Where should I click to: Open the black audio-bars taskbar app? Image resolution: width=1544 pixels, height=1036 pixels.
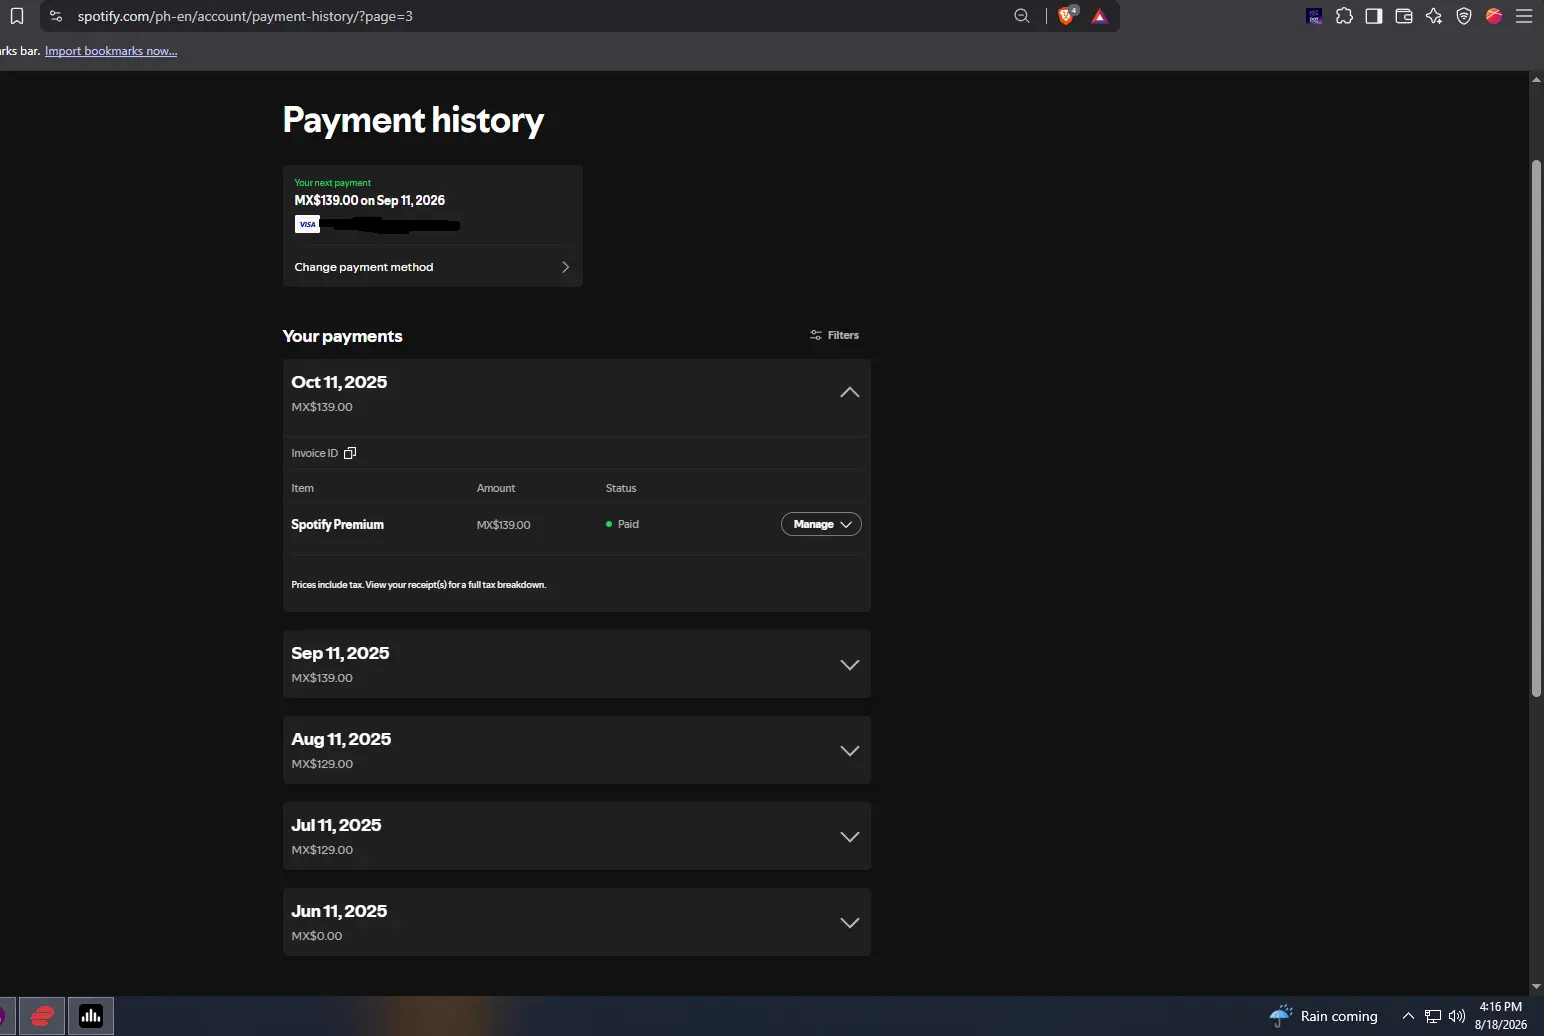point(91,1016)
